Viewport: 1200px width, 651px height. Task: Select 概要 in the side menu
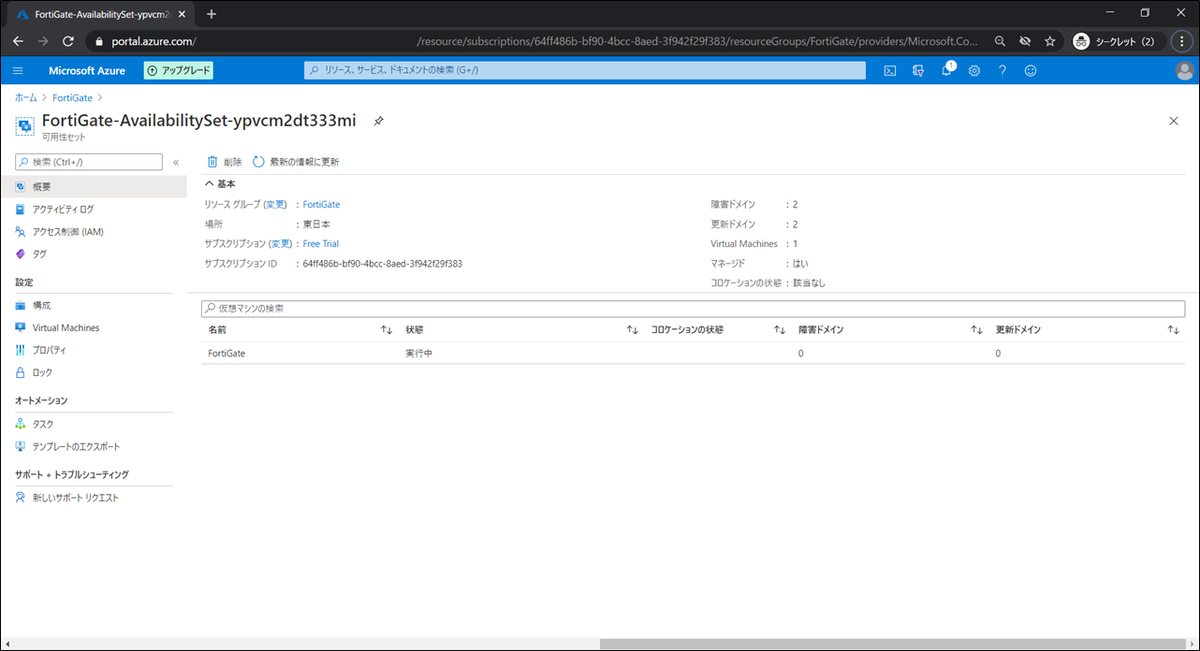(x=93, y=186)
